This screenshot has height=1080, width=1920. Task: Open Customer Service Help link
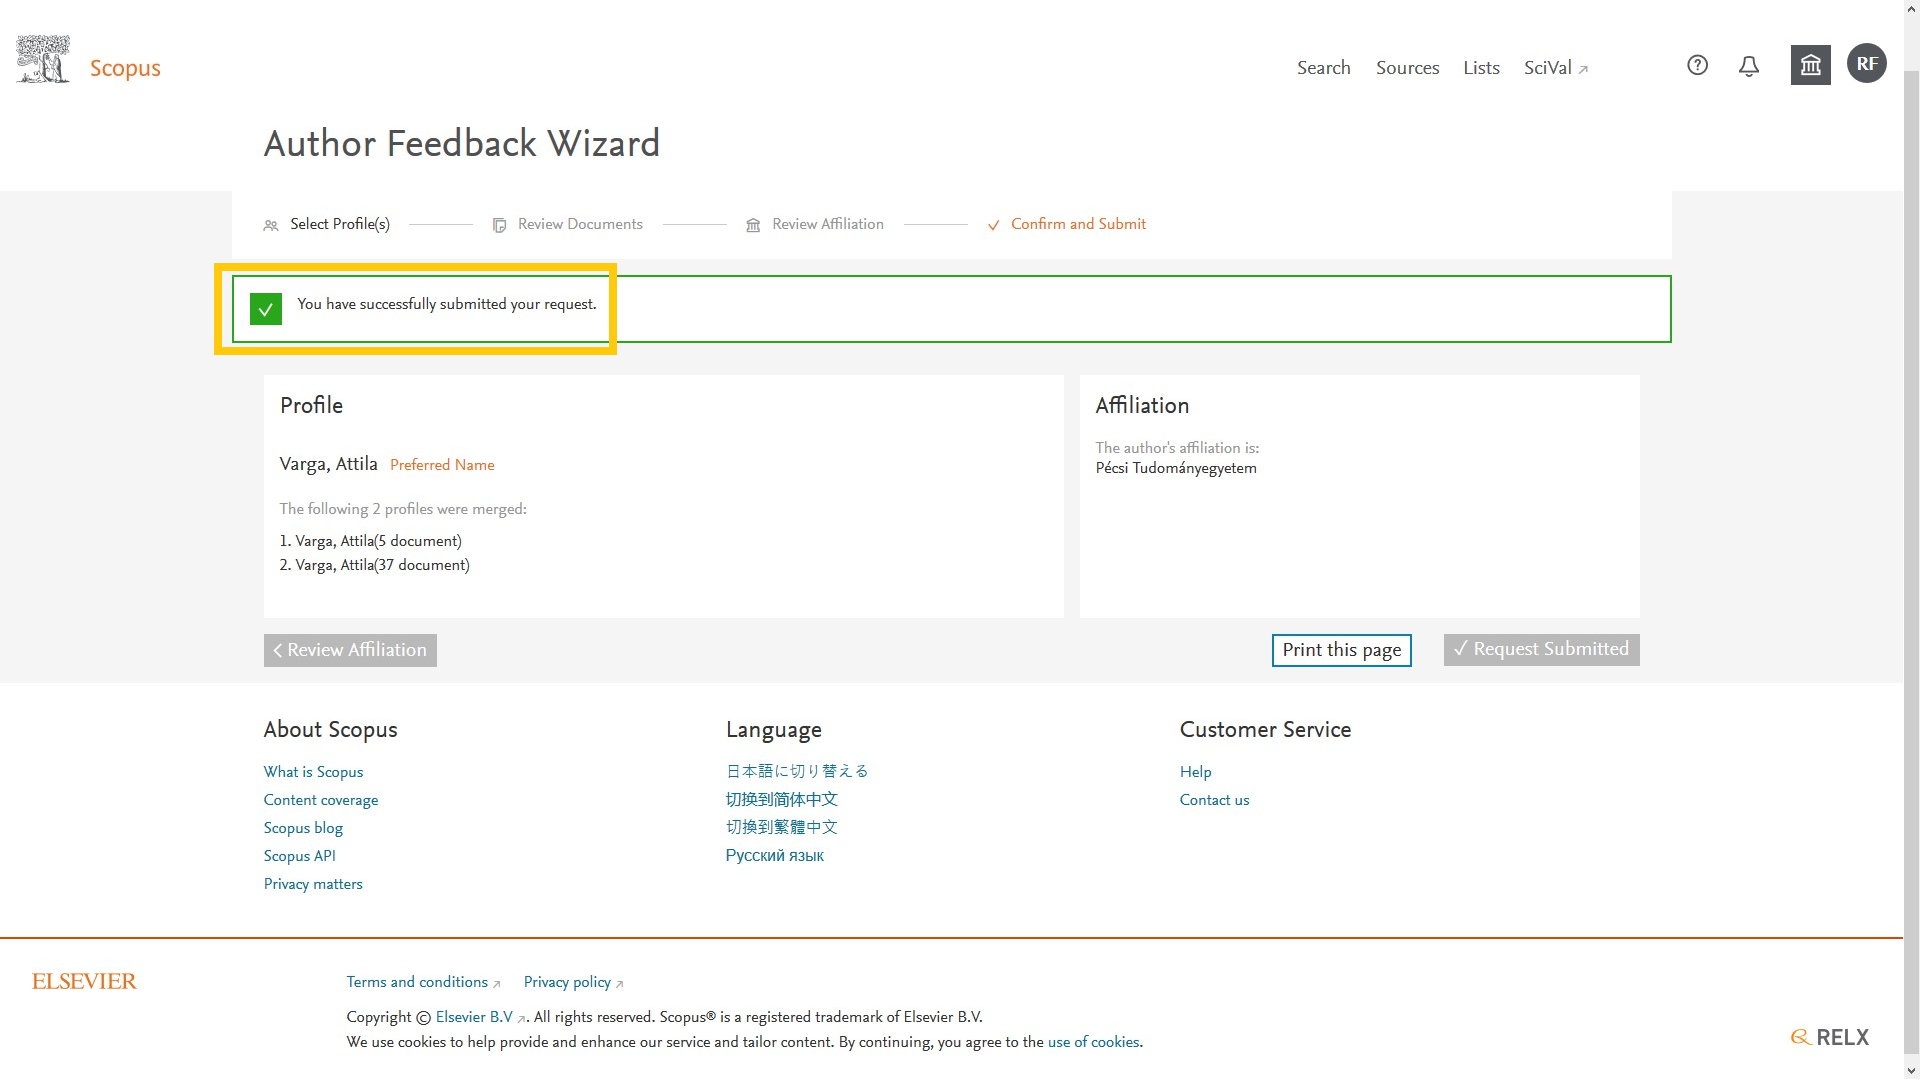click(1195, 772)
